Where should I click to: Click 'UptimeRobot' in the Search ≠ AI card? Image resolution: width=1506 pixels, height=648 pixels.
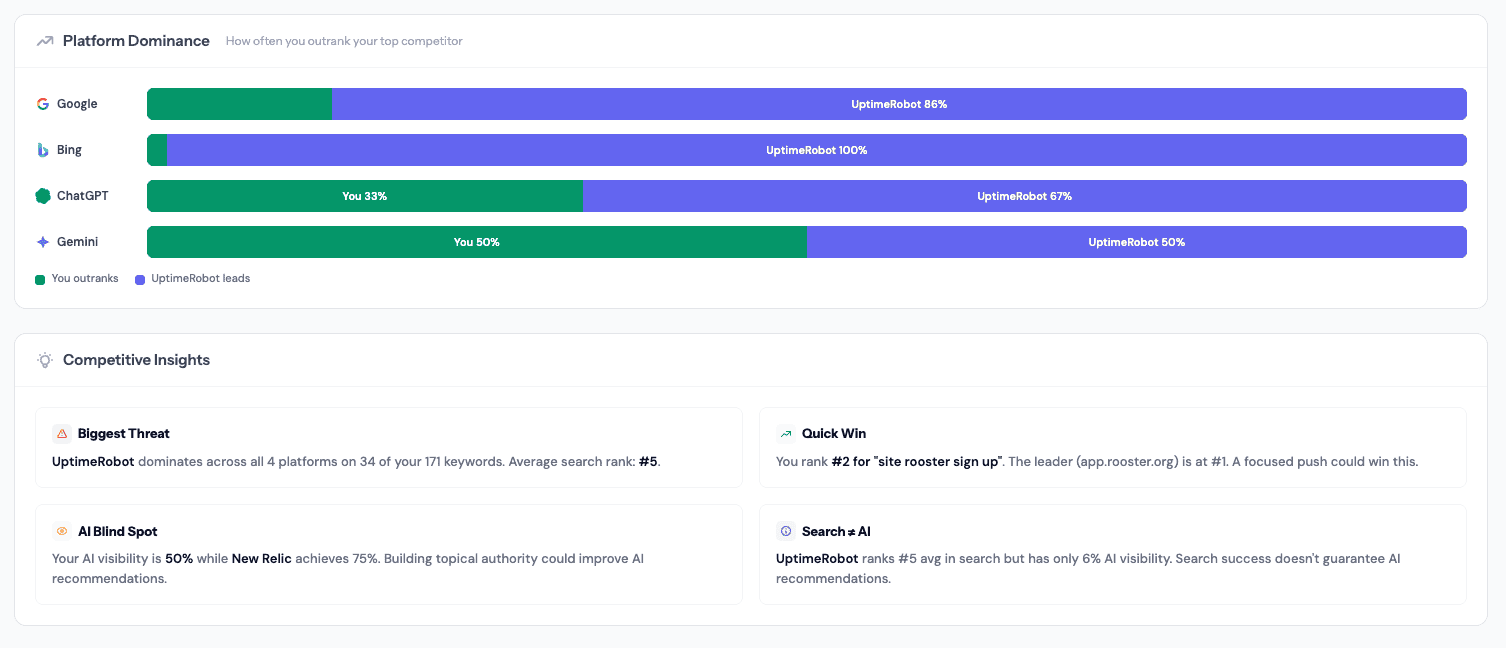pos(817,559)
